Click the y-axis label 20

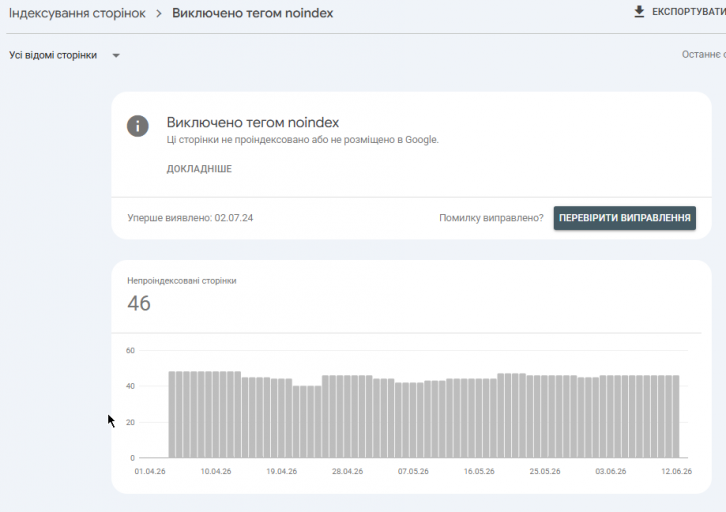coord(130,422)
